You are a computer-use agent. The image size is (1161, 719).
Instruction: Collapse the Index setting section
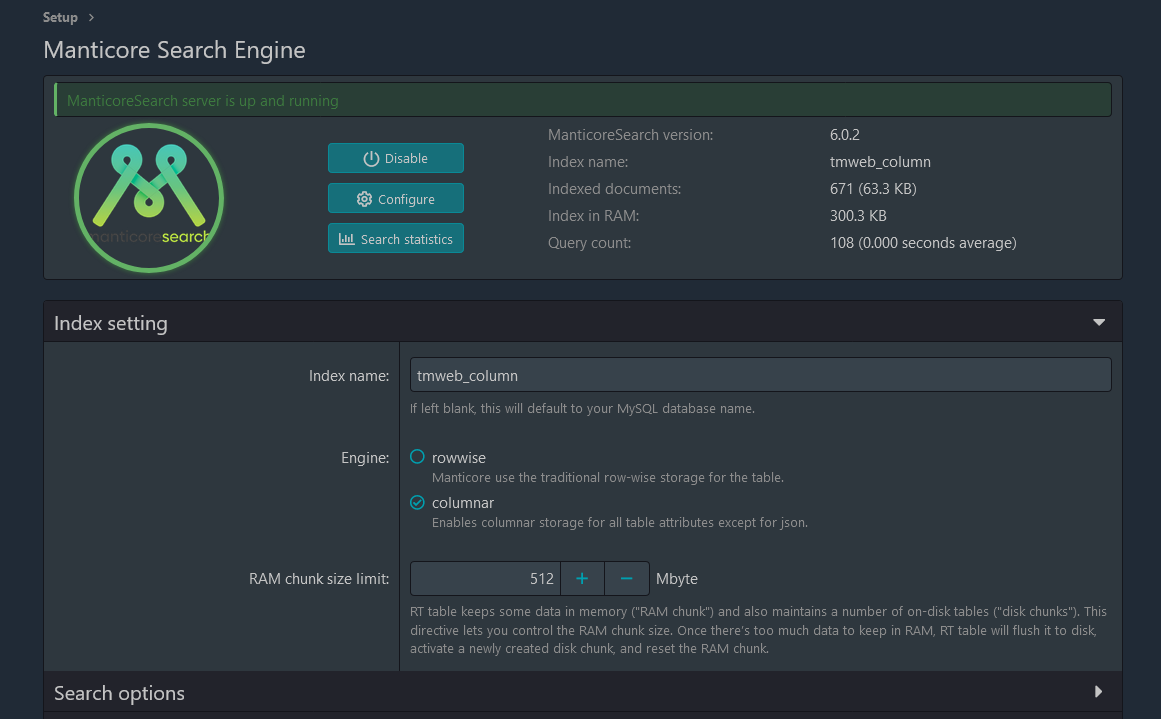point(1099,322)
